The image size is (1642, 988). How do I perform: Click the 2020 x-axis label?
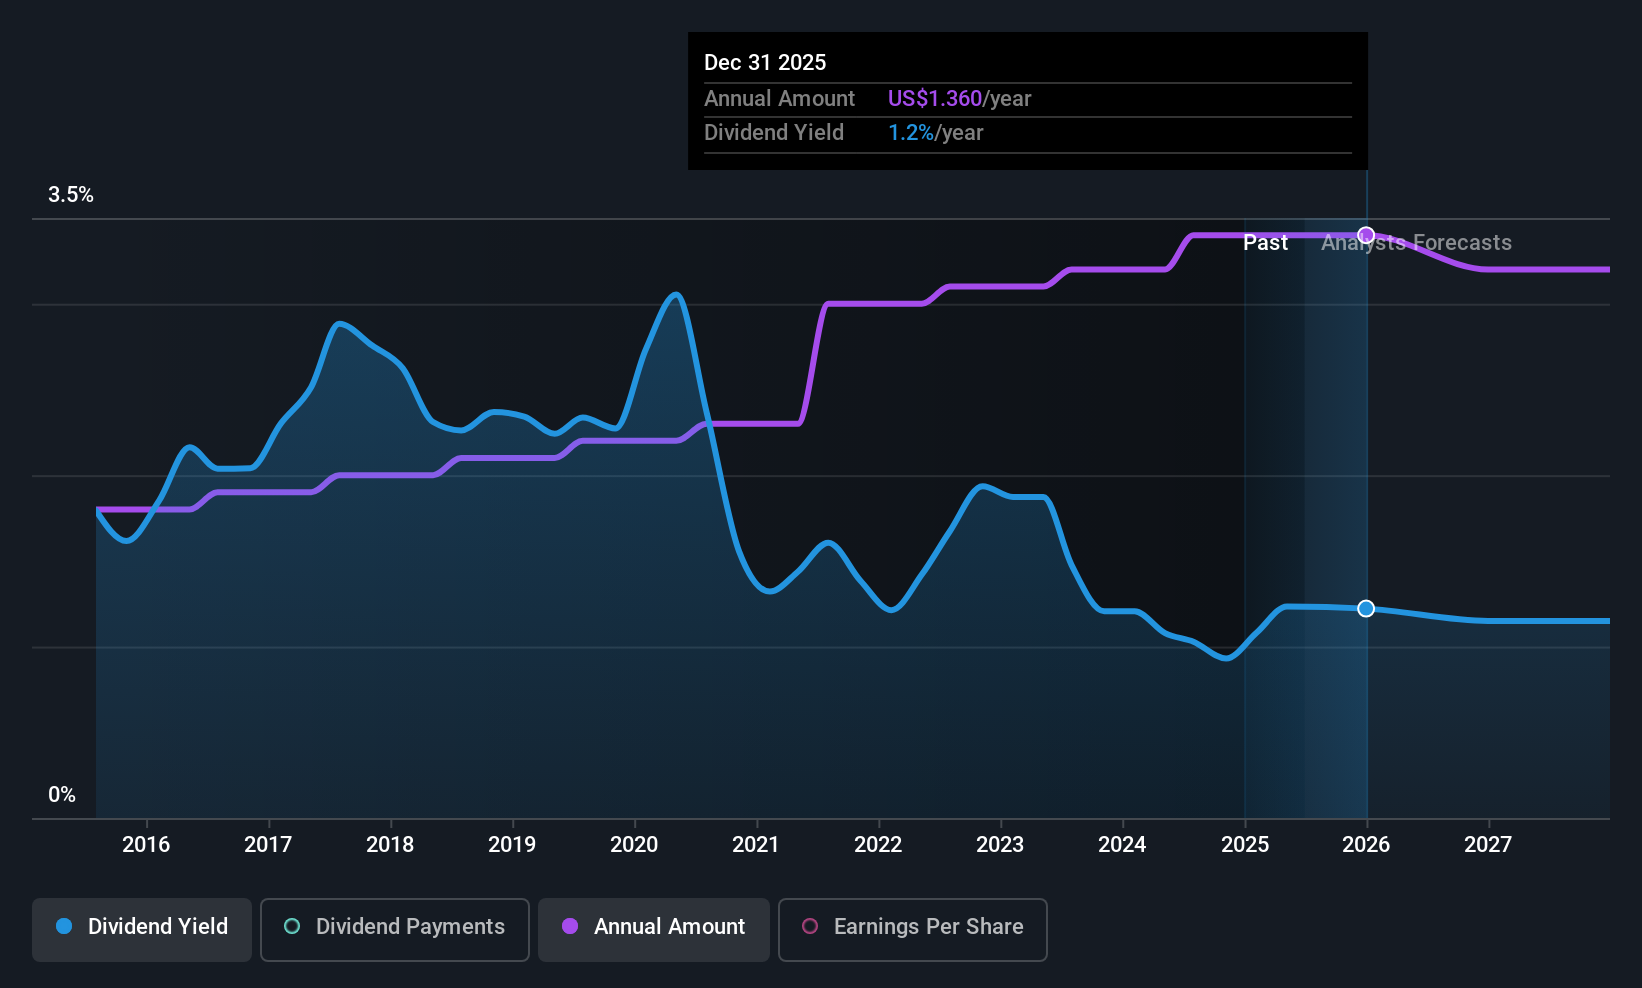click(634, 845)
